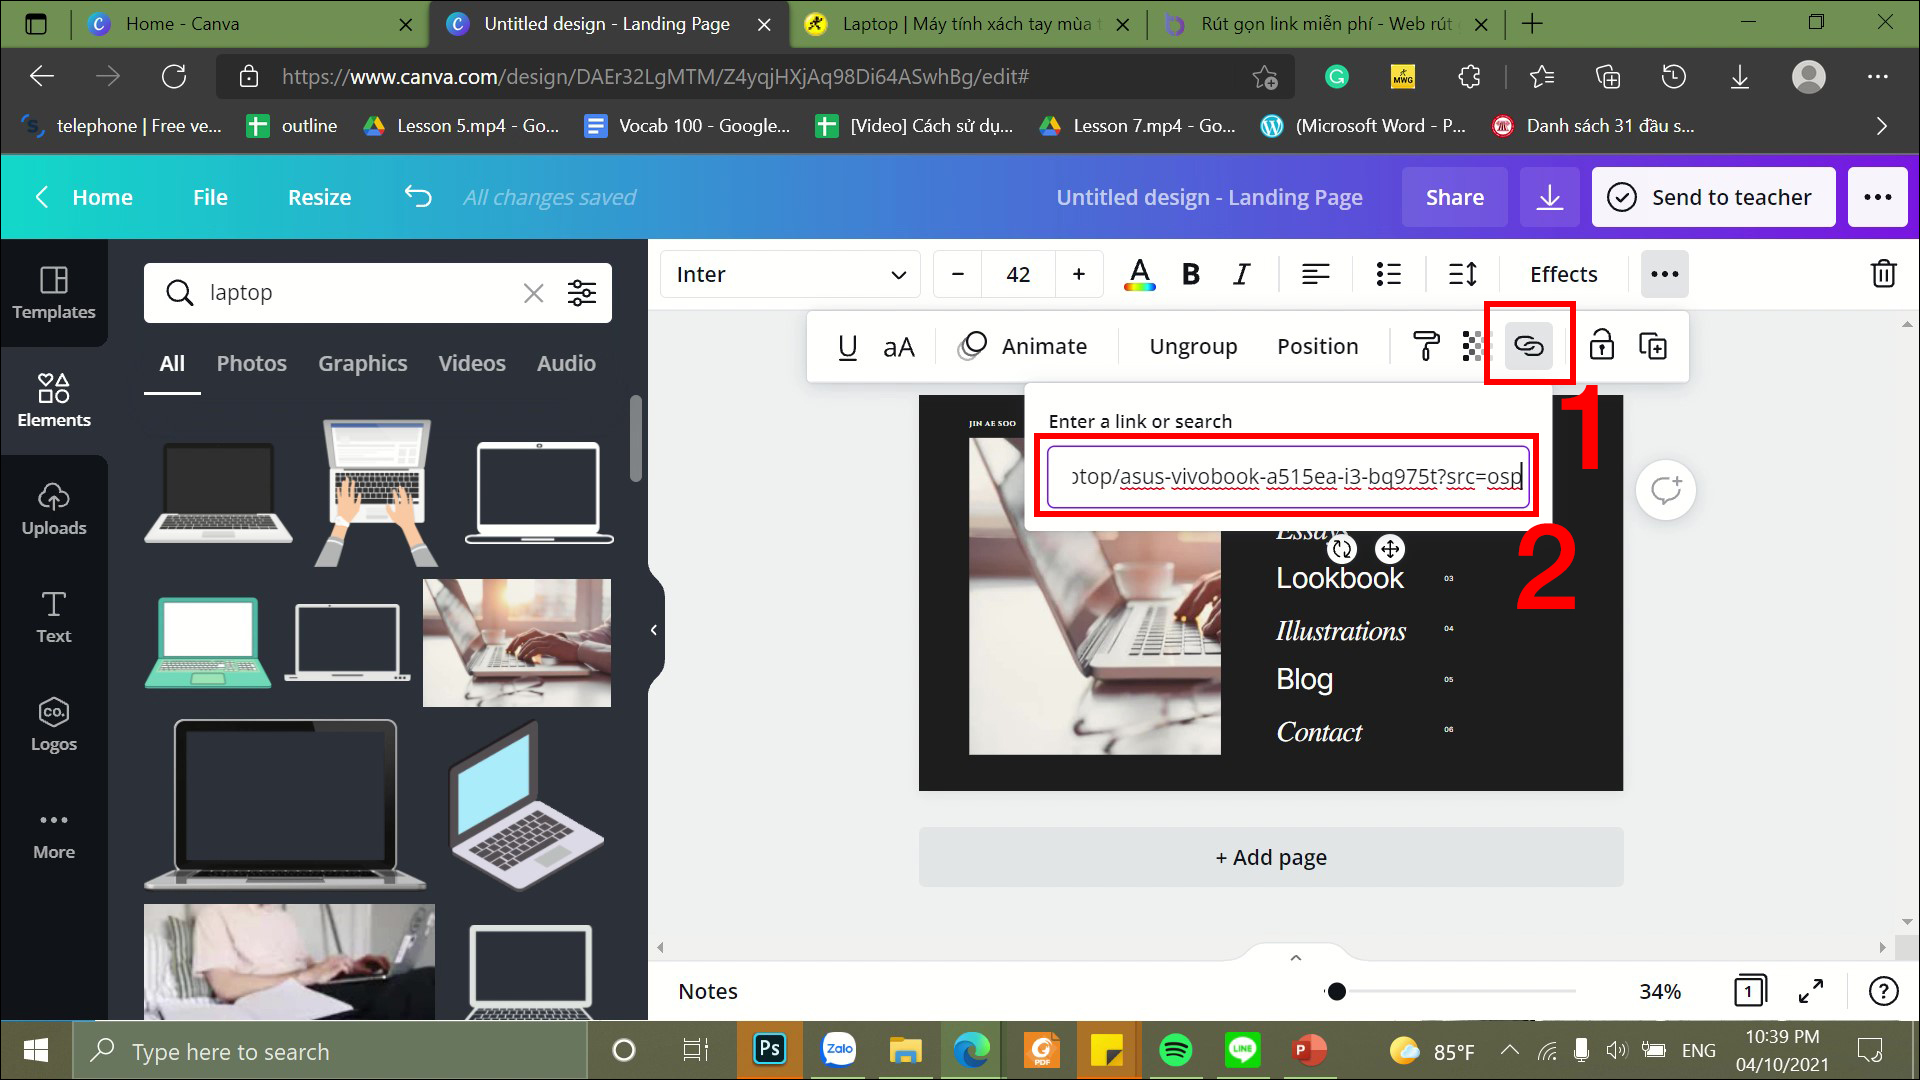Open the copy style paint roller
The width and height of the screenshot is (1920, 1080).
click(1425, 346)
